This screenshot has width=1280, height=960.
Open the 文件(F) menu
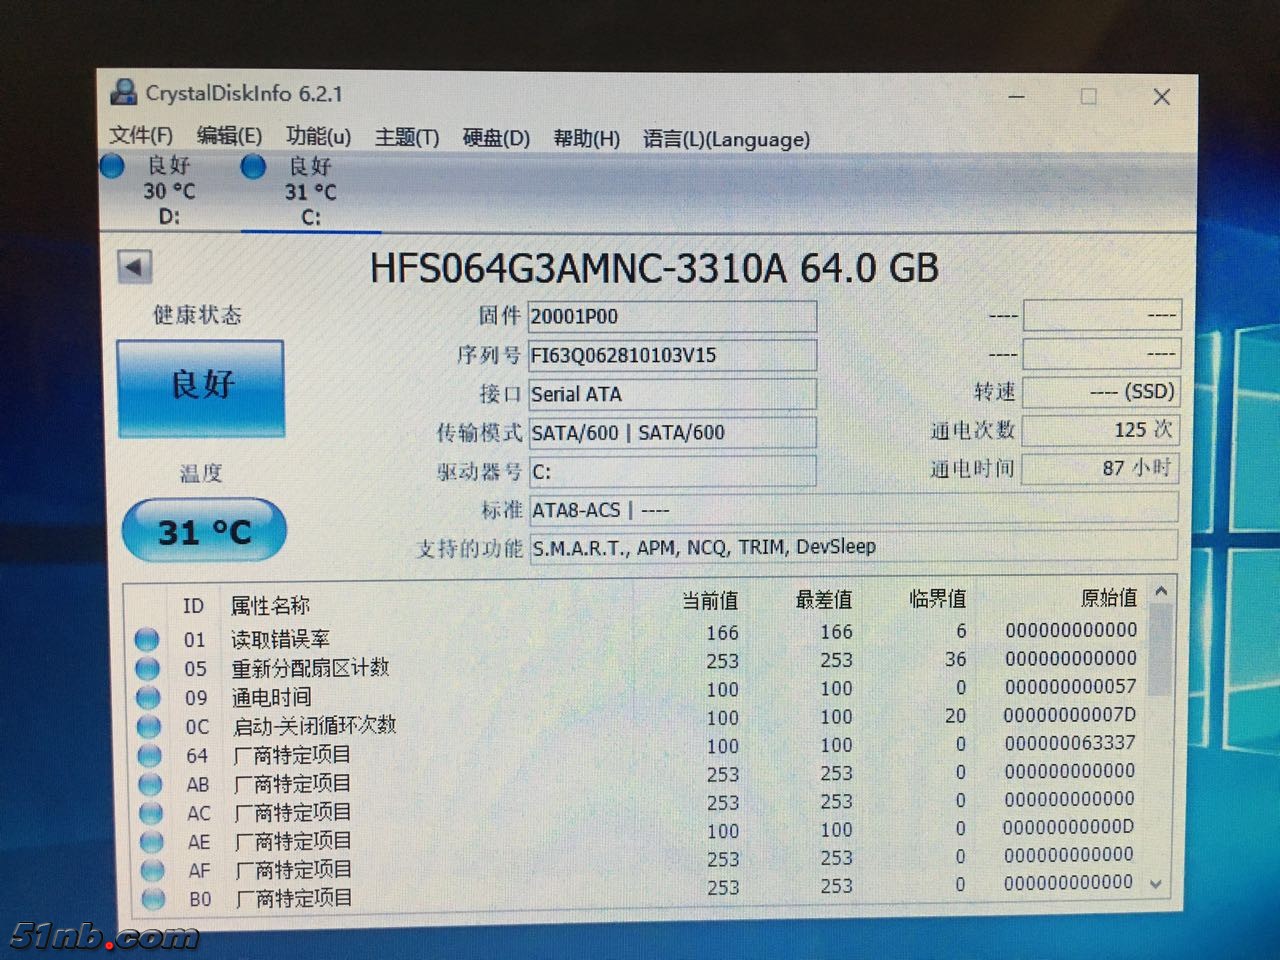[x=141, y=136]
